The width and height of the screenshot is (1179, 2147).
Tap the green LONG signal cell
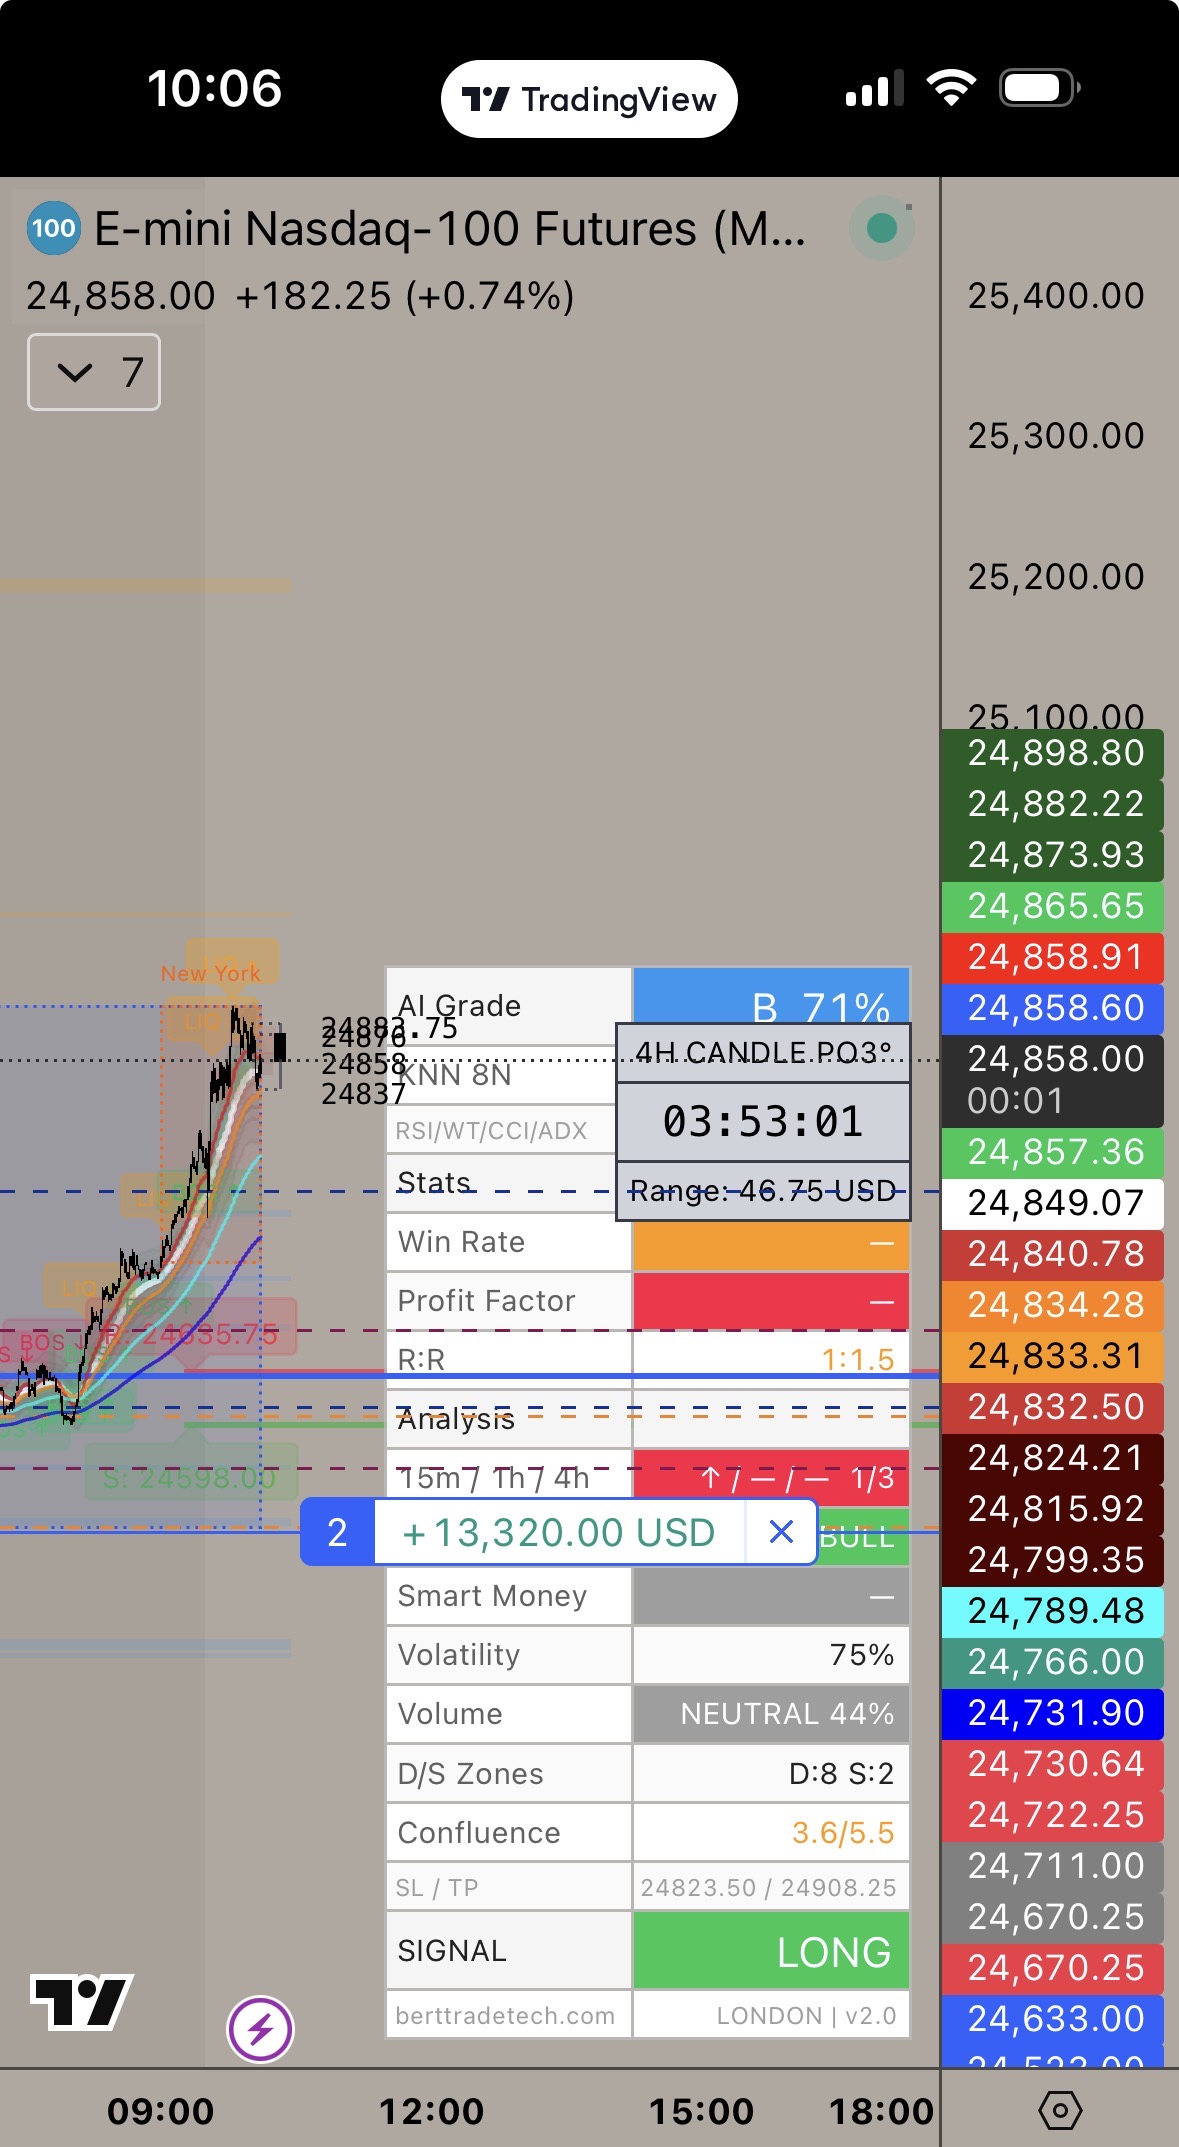pos(771,1951)
